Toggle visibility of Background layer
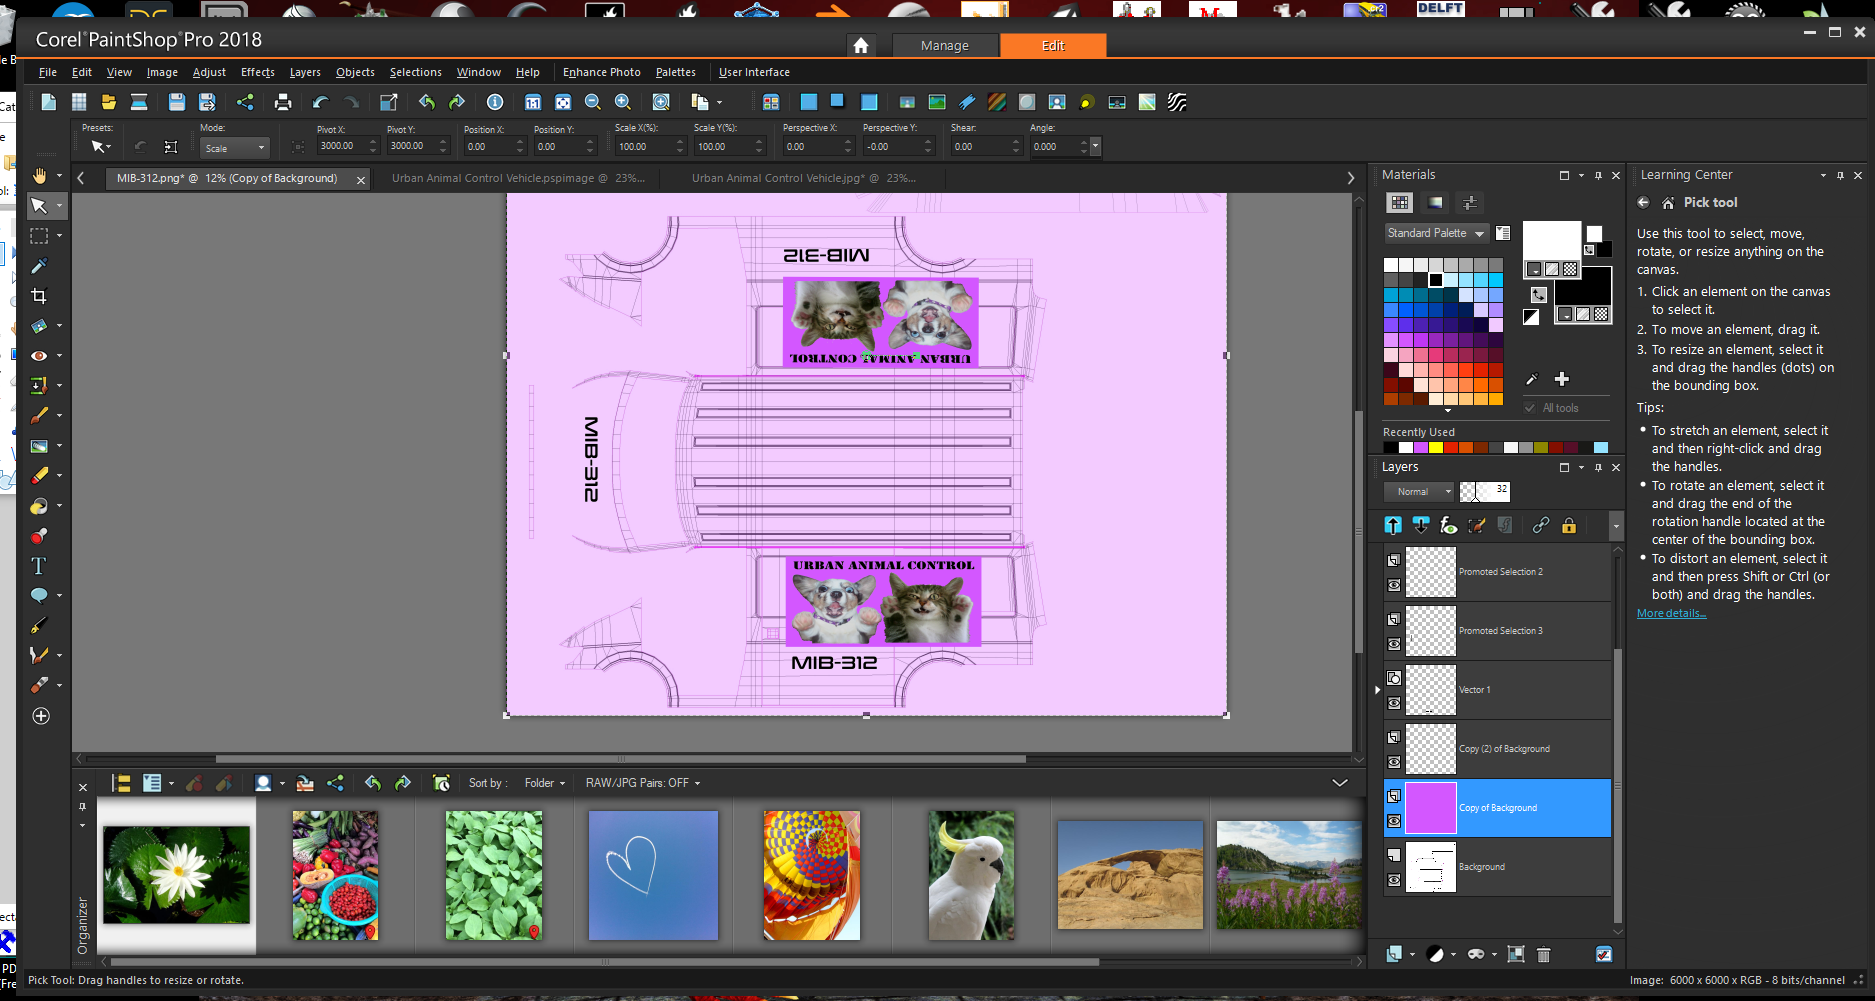Image resolution: width=1875 pixels, height=1001 pixels. [1394, 881]
